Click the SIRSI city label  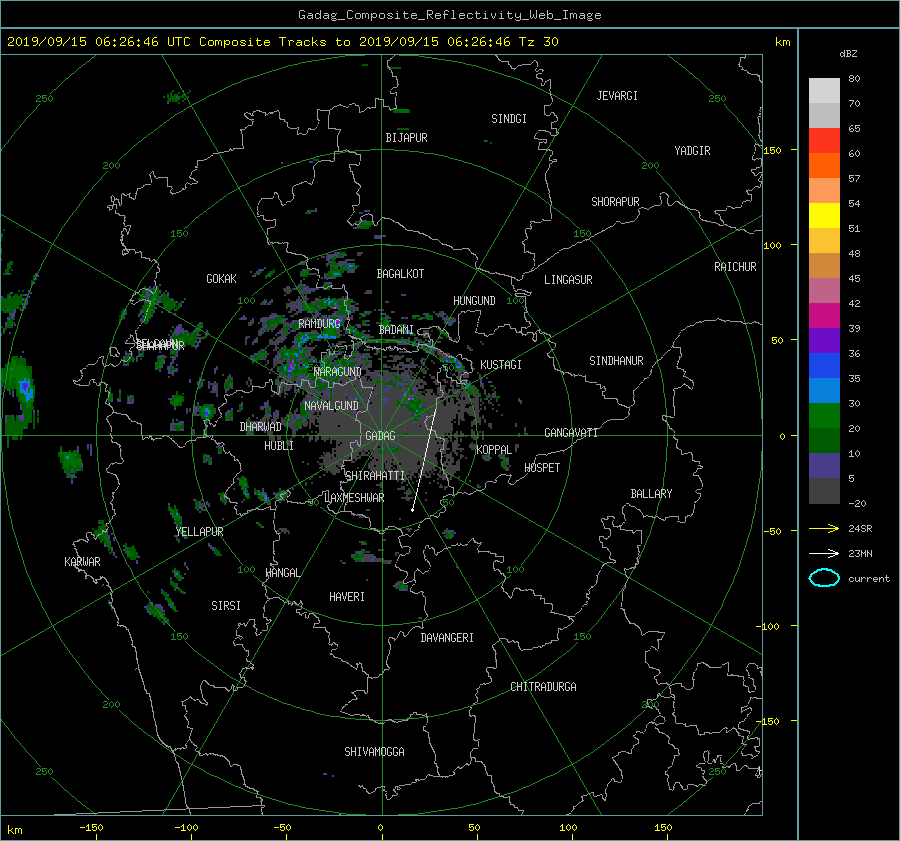(226, 606)
